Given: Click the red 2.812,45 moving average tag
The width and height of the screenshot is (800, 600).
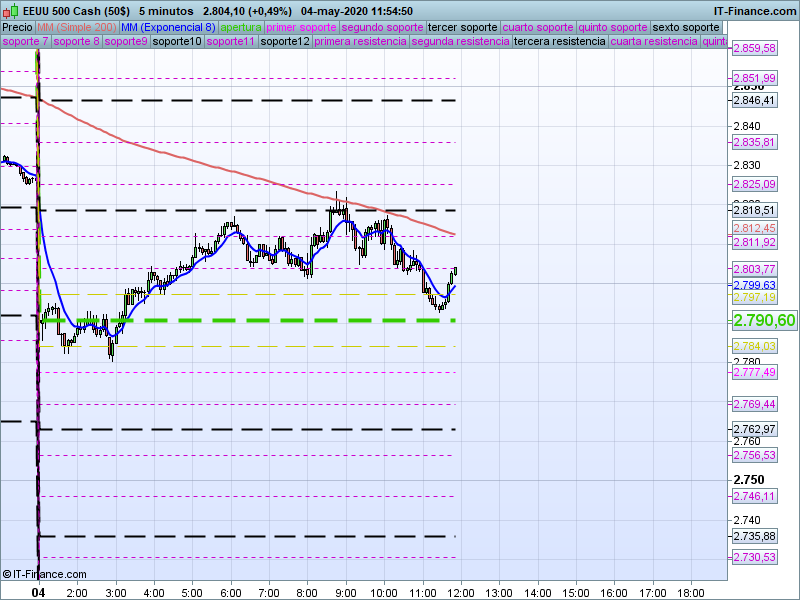Looking at the screenshot, I should [x=754, y=228].
